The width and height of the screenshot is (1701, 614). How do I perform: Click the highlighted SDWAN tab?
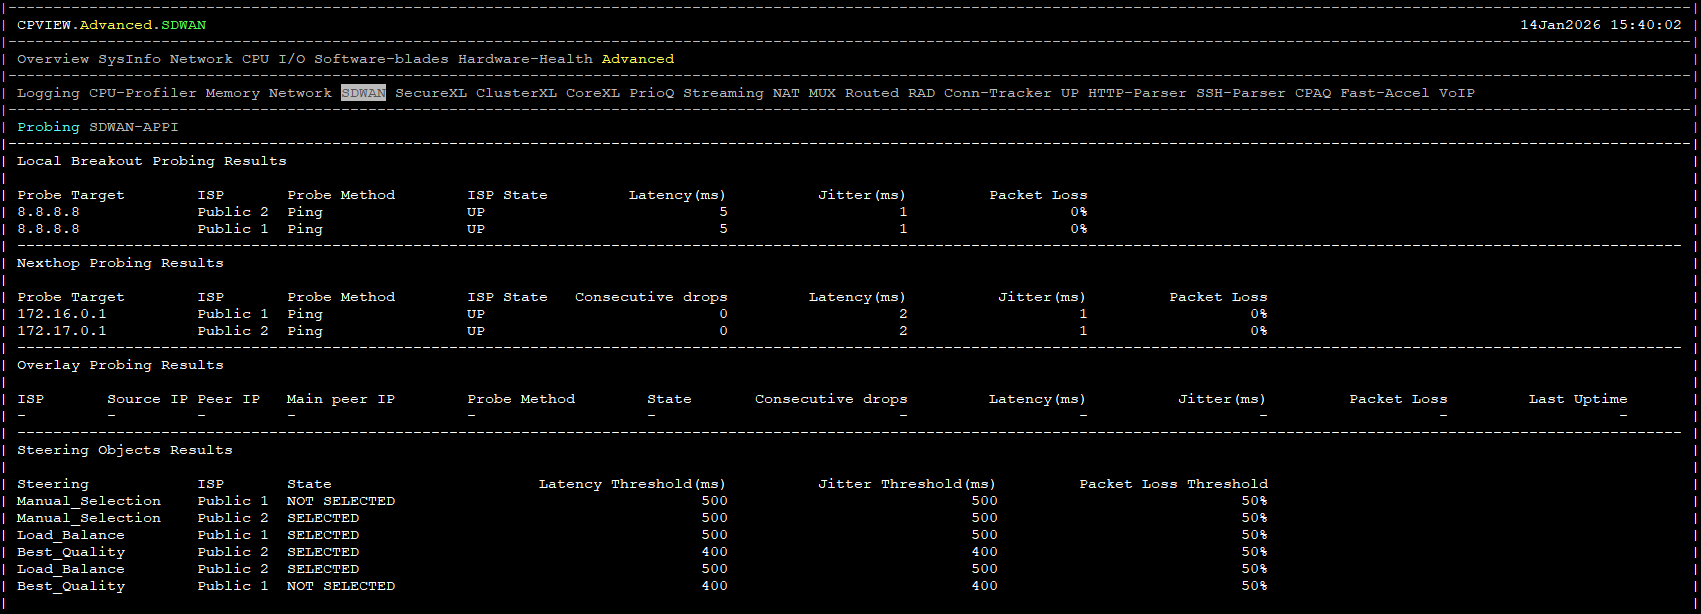point(363,93)
